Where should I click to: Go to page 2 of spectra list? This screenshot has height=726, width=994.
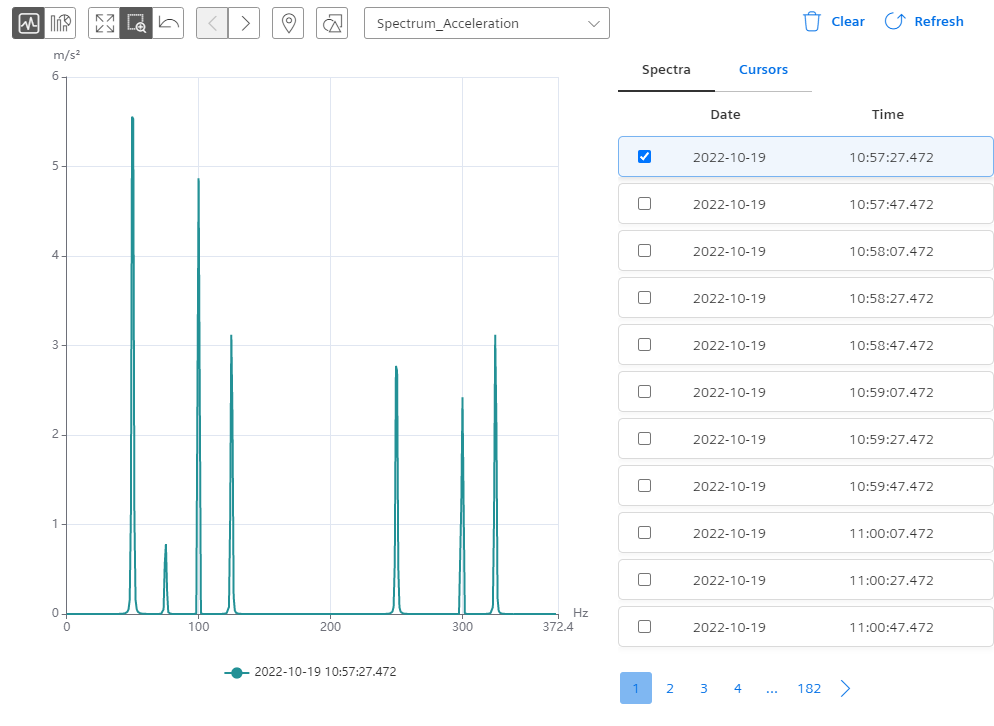tap(670, 689)
